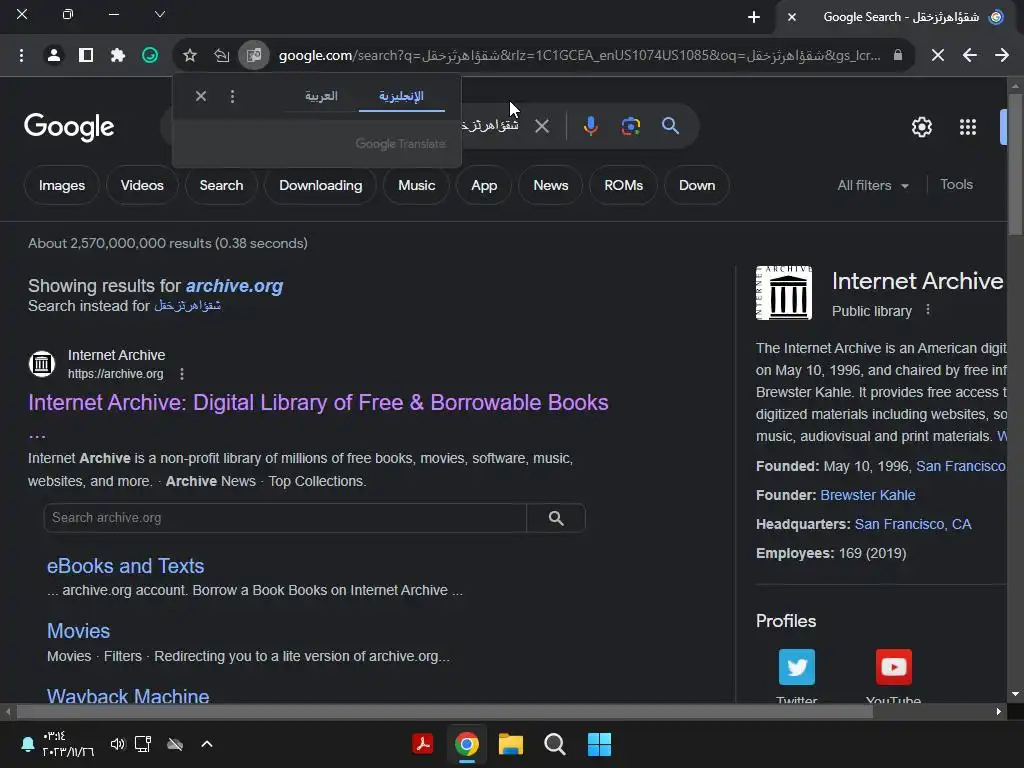Click the vertical page scrollbar
1024x768 pixels.
[1016, 163]
